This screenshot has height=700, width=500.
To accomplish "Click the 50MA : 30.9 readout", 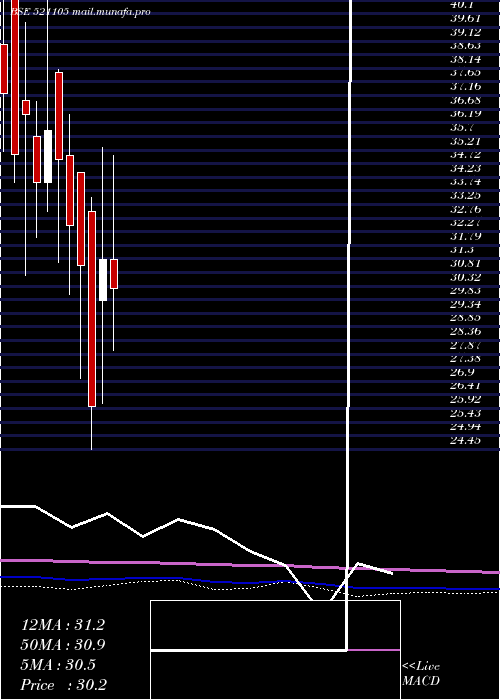I will pyautogui.click(x=62, y=645).
